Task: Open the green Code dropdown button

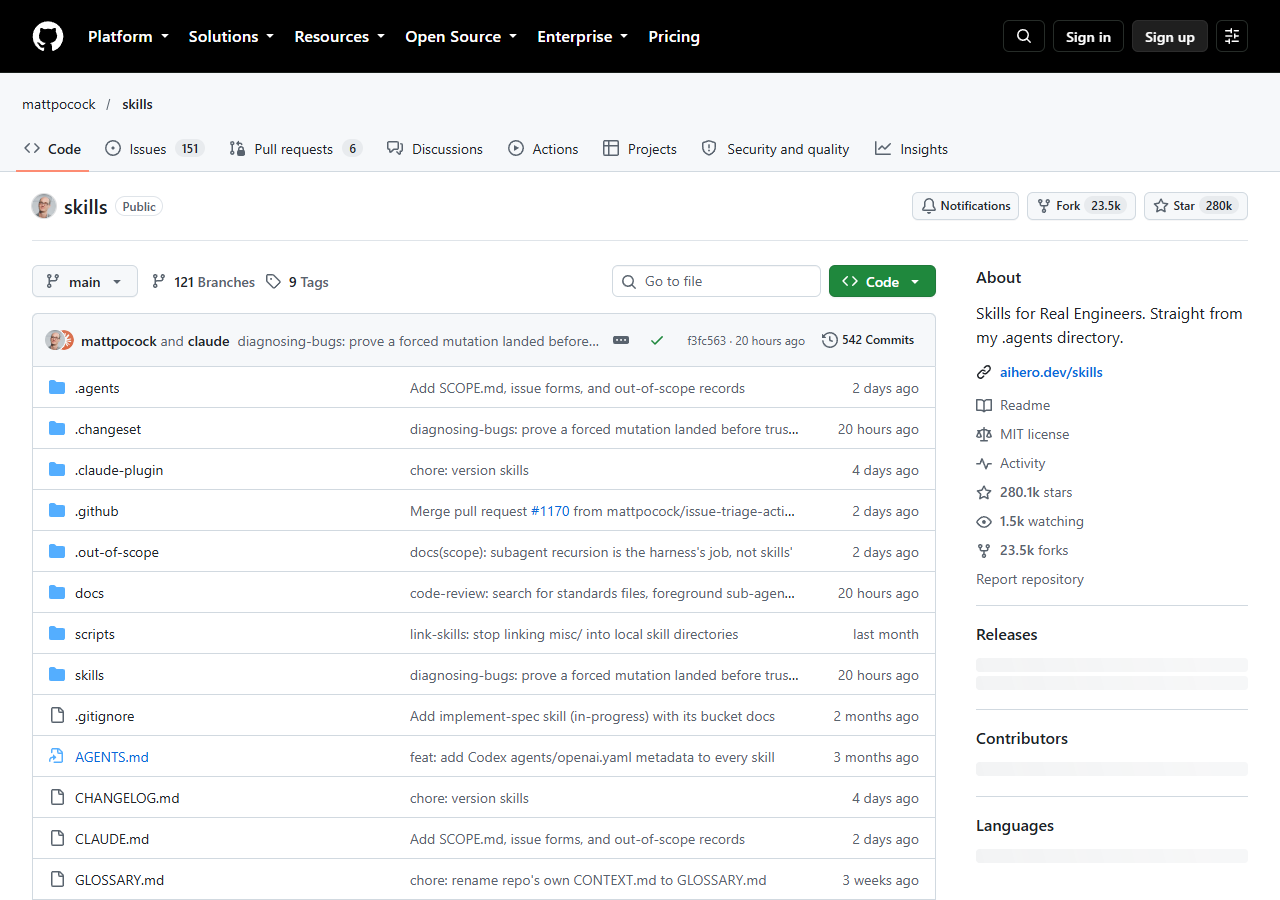Action: click(882, 282)
